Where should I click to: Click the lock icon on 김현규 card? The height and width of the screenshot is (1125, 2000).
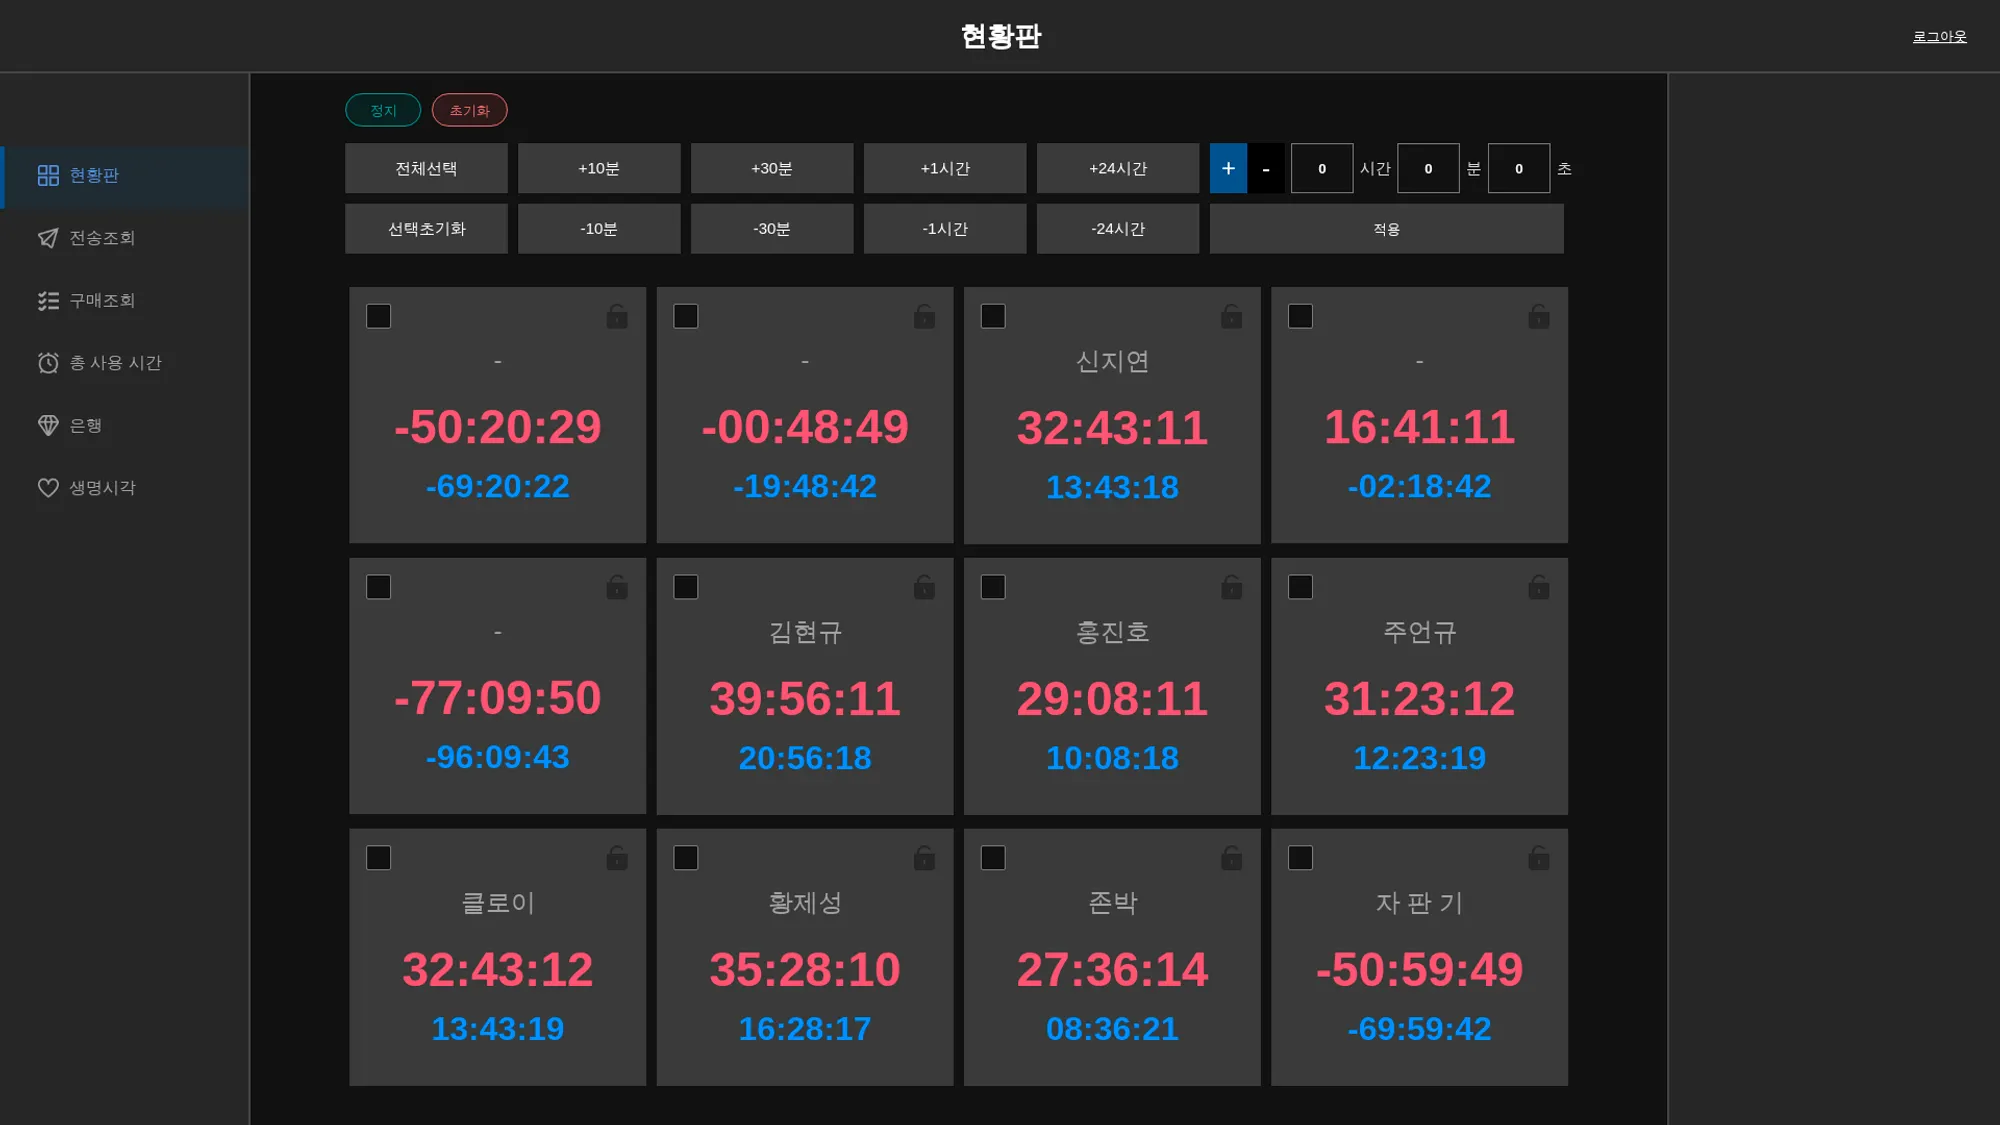924,588
